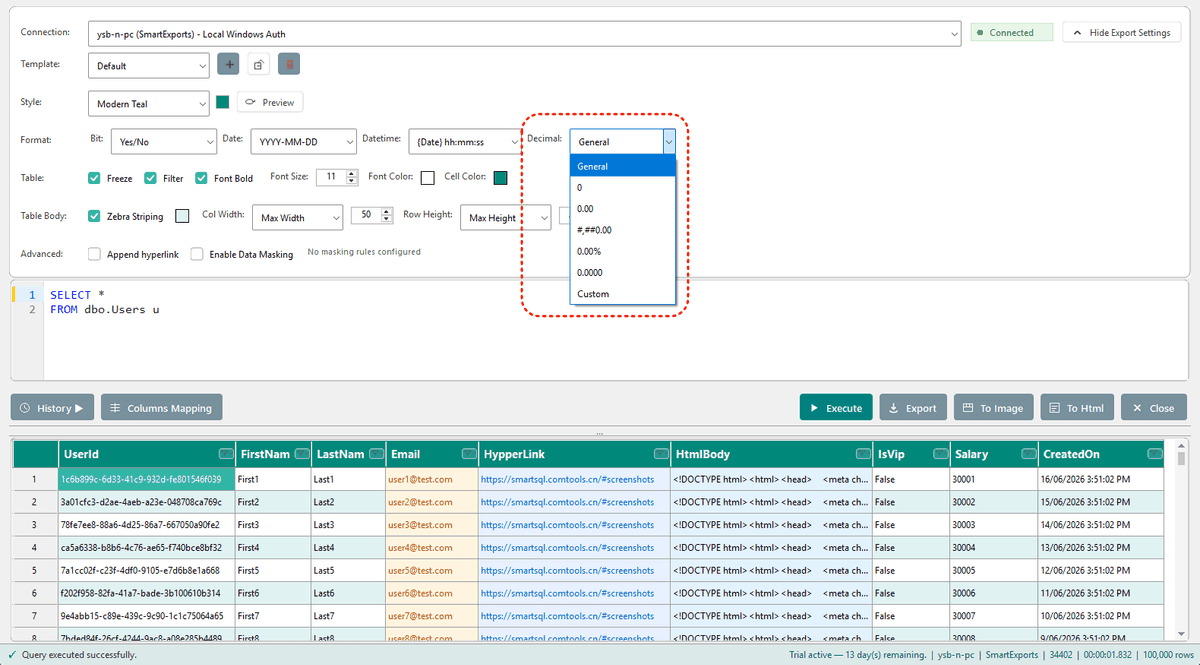Add a new template with plus icon
1200x665 pixels.
(229, 65)
